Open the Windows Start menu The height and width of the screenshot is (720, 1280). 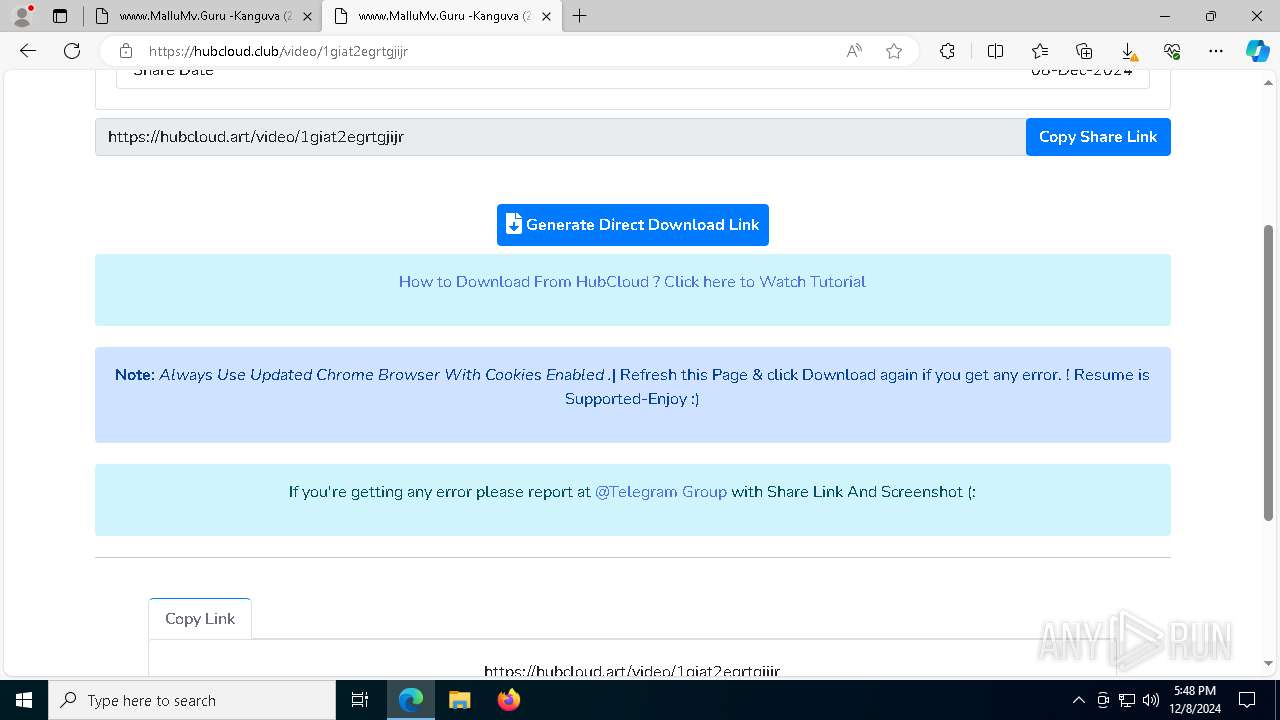(x=24, y=700)
